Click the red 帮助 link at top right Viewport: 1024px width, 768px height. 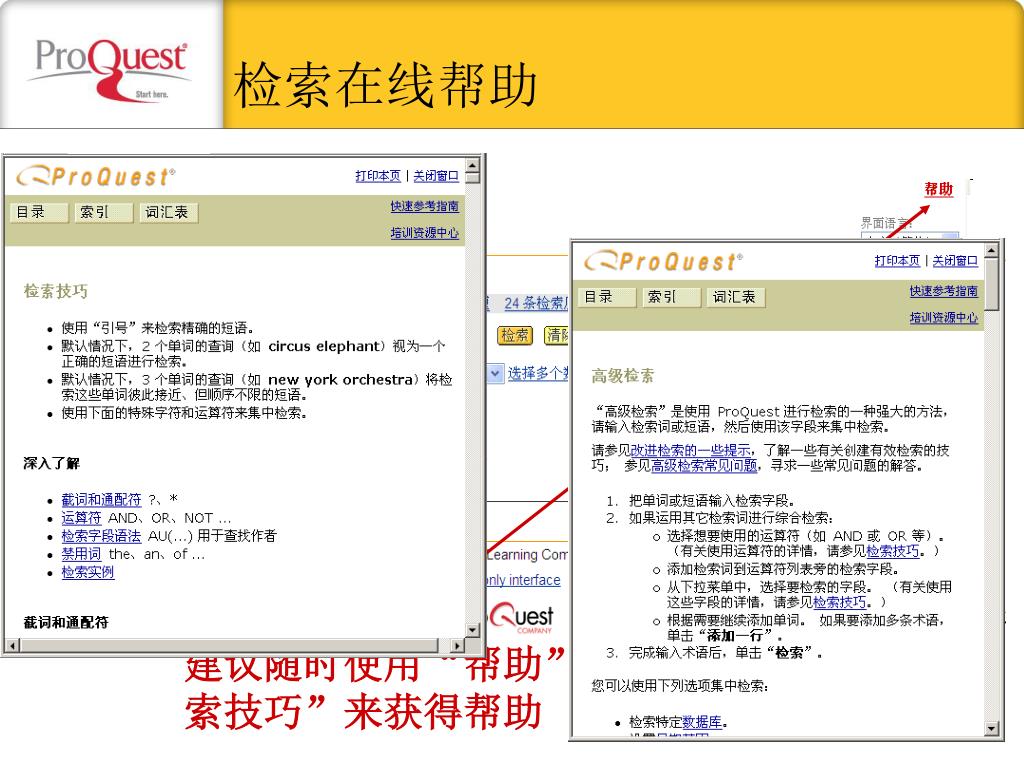[938, 189]
